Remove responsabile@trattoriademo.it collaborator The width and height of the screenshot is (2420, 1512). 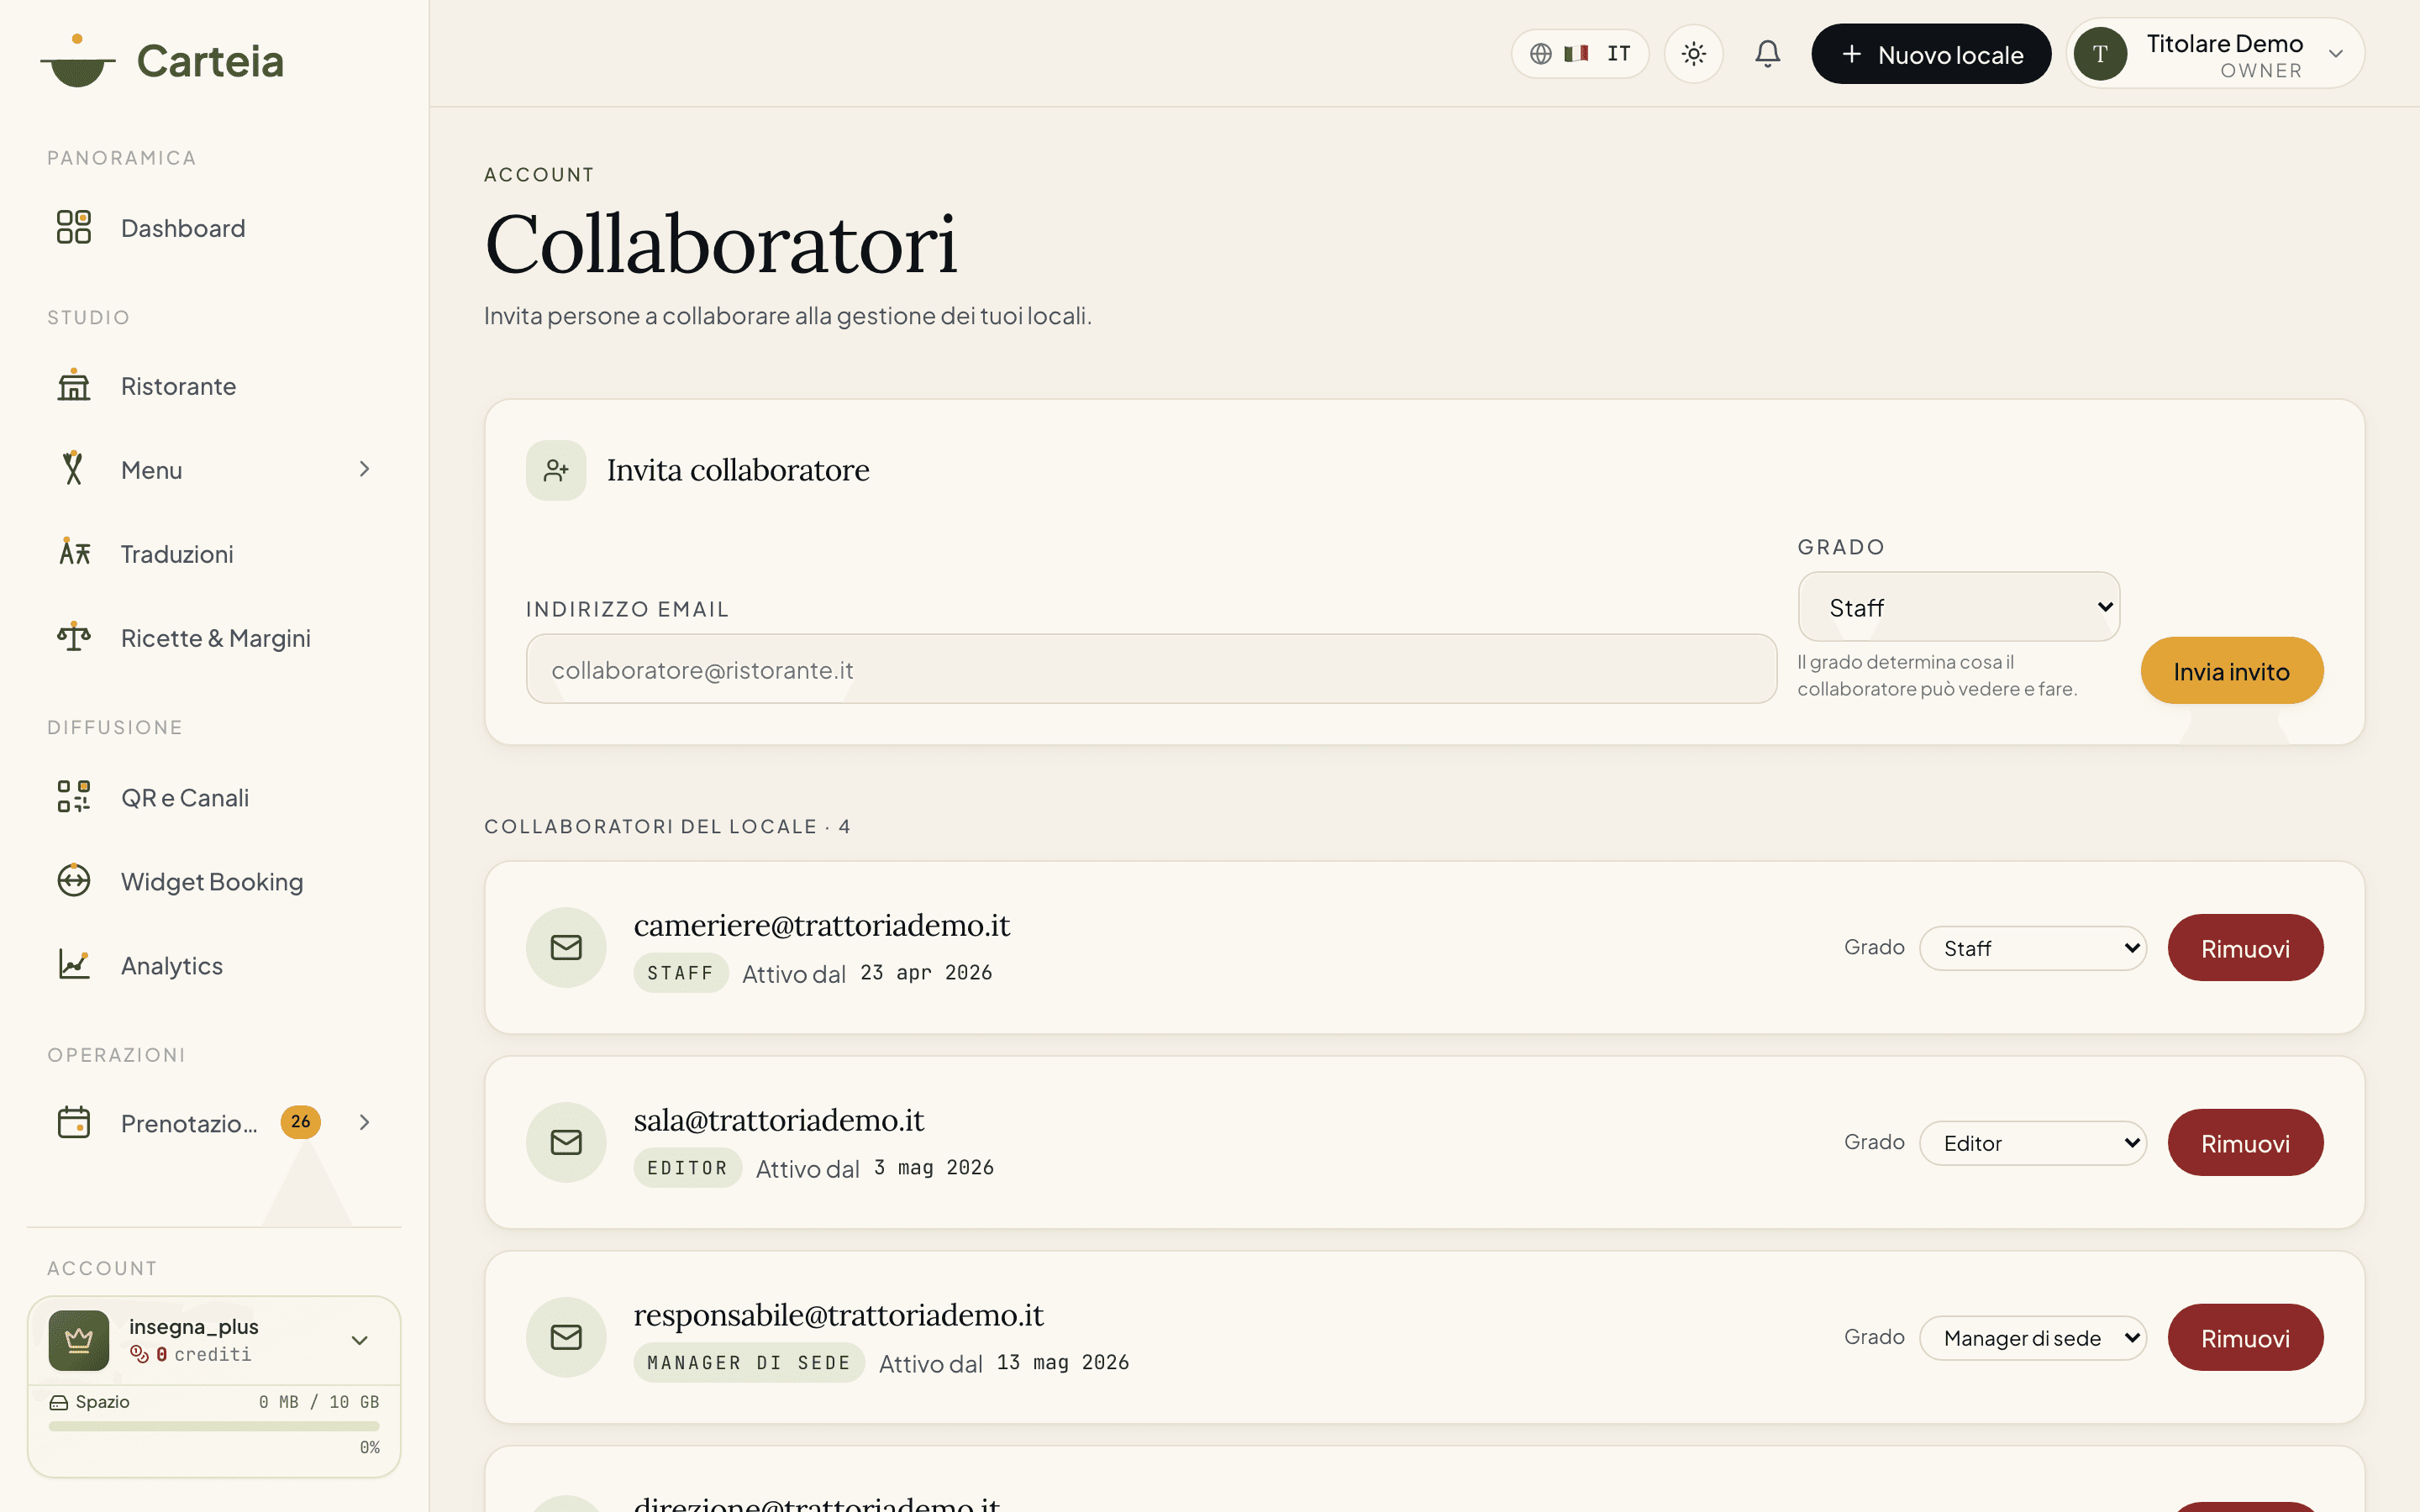coord(2245,1338)
